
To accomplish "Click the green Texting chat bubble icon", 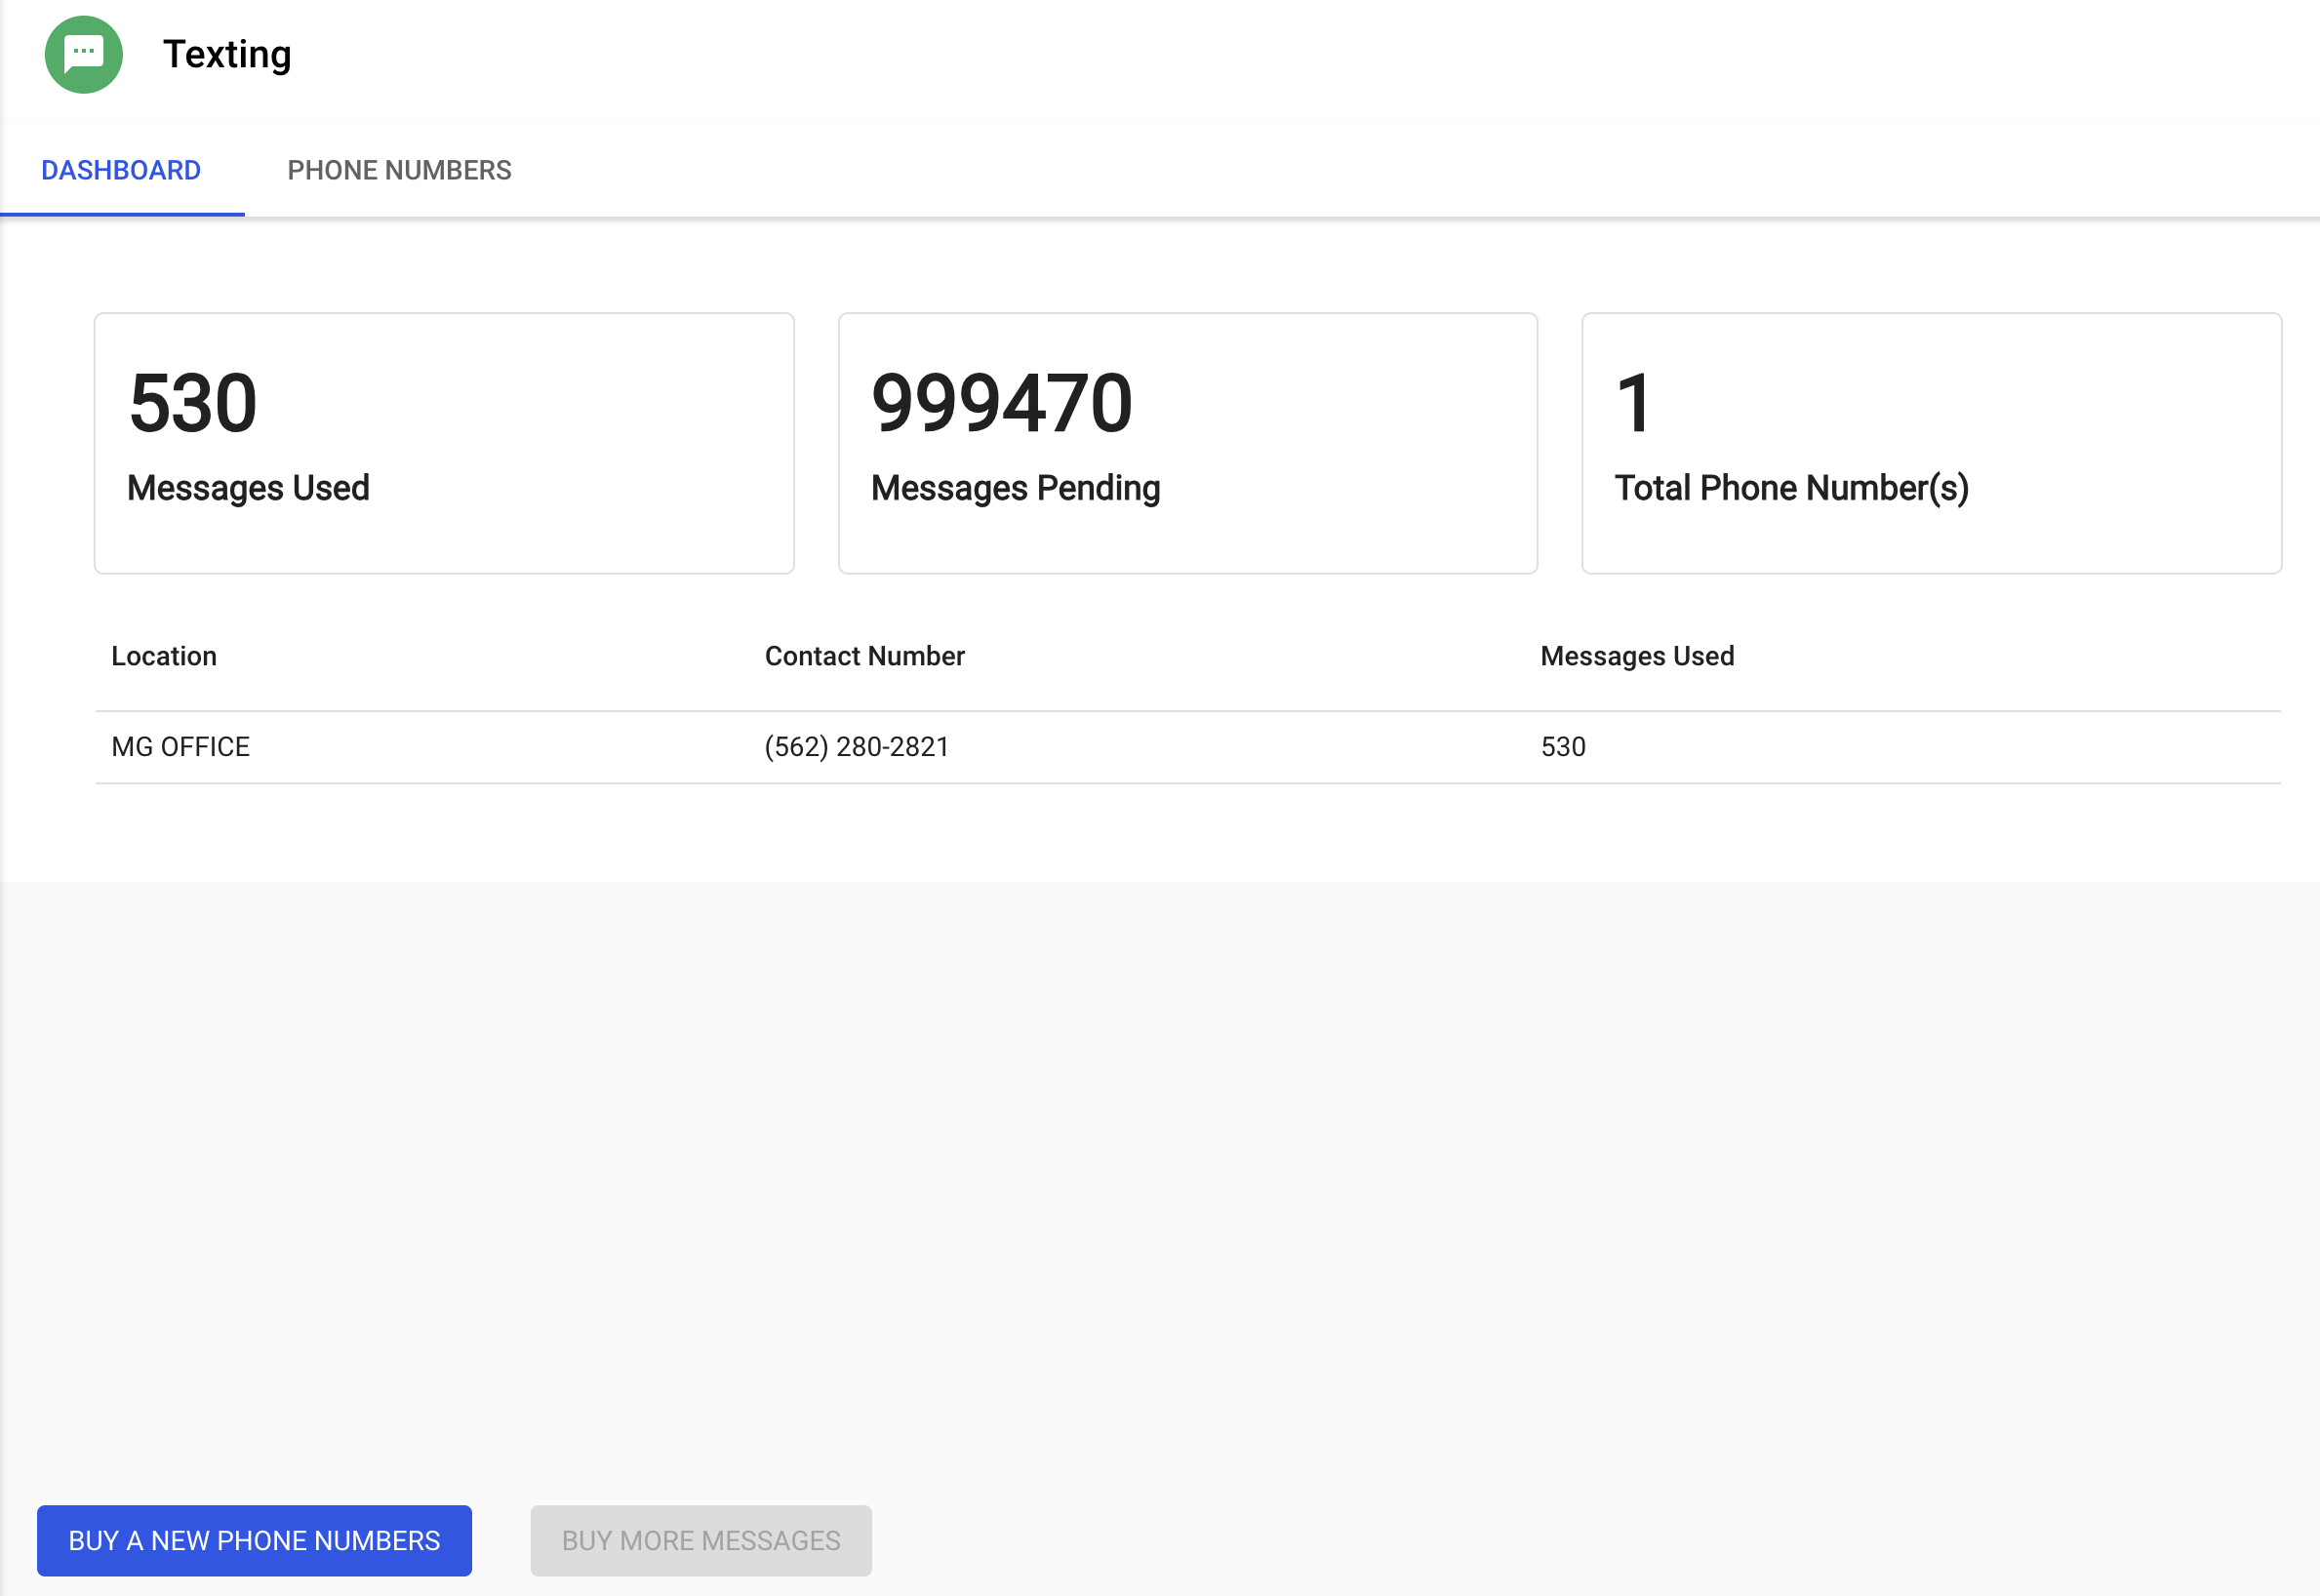I will click(x=84, y=54).
